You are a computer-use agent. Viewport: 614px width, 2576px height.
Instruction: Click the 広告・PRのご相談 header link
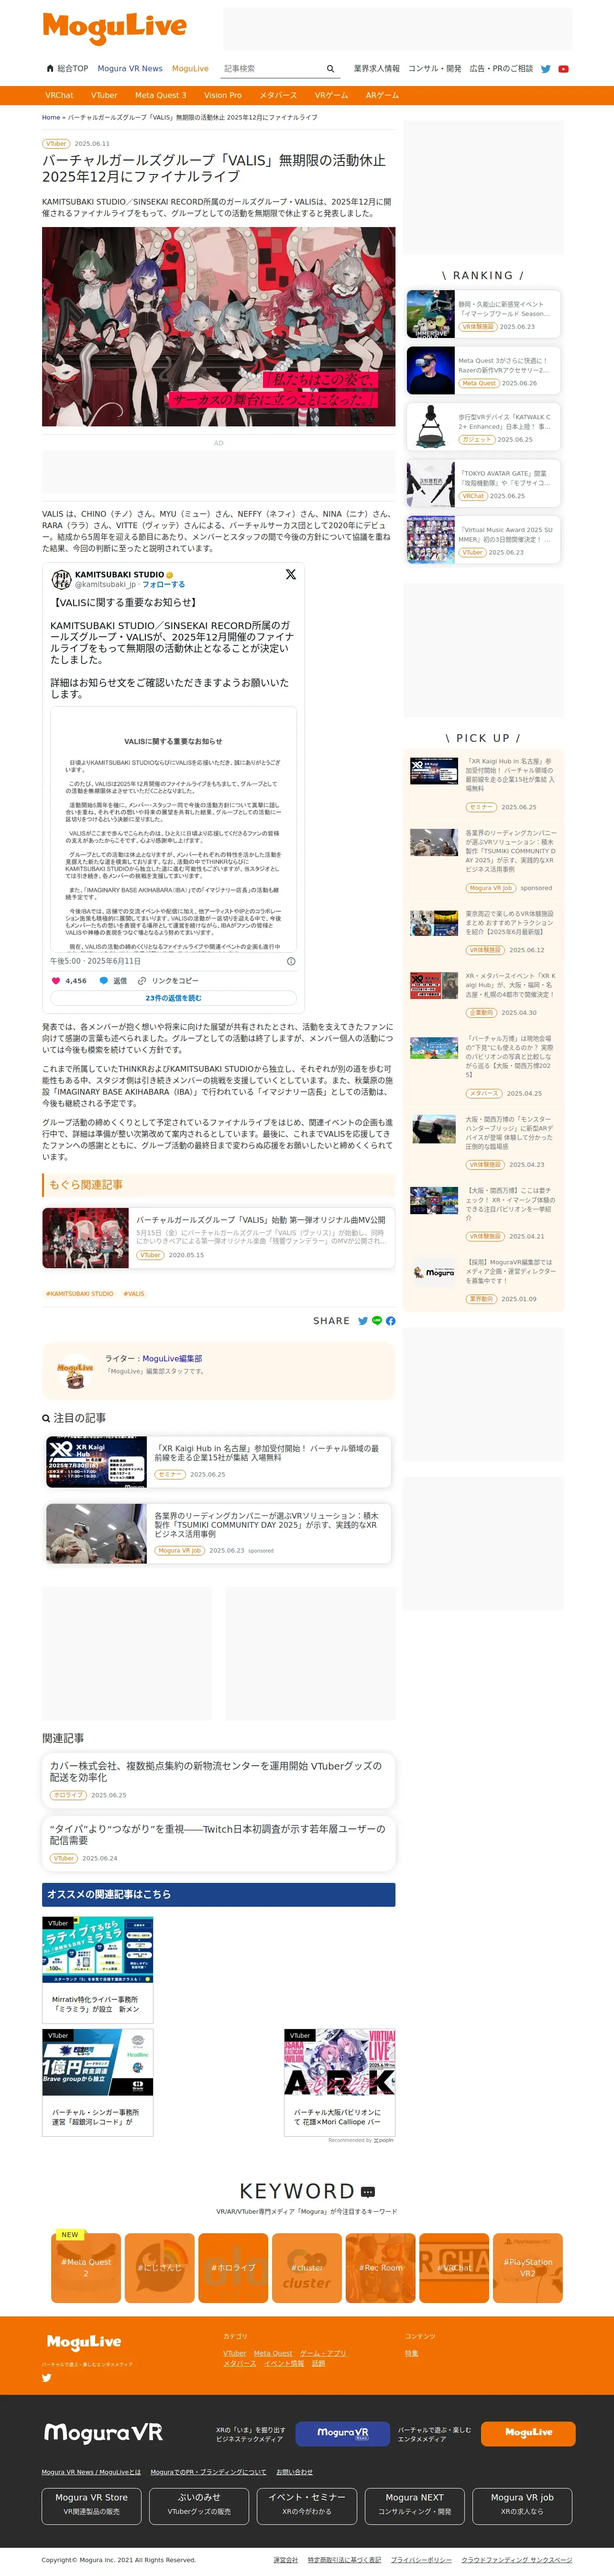pos(501,69)
